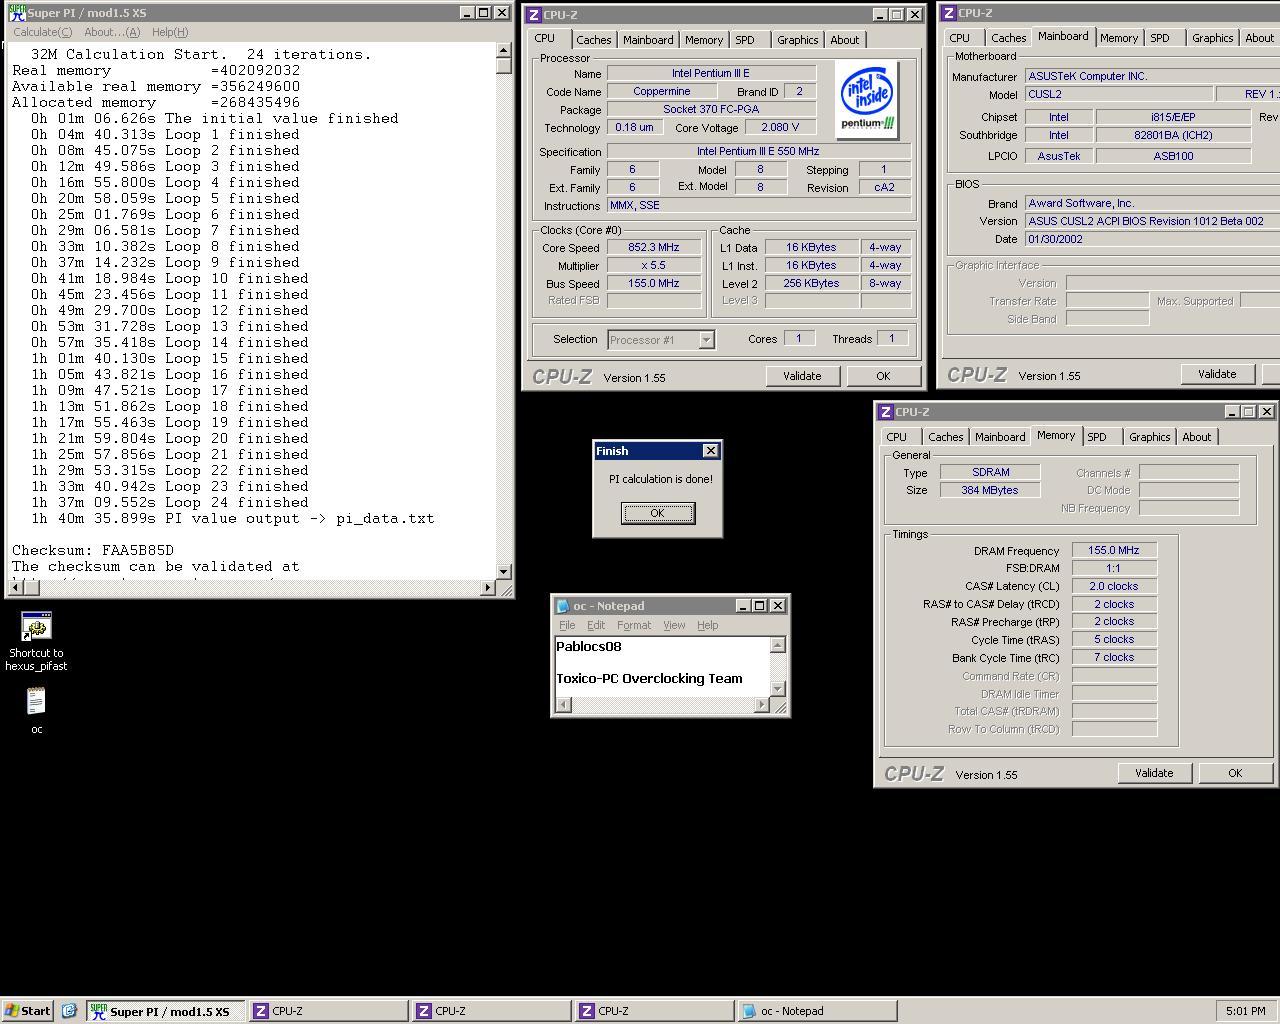Click OK in the Memory window
Screen dimensions: 1280x1024
click(1235, 773)
